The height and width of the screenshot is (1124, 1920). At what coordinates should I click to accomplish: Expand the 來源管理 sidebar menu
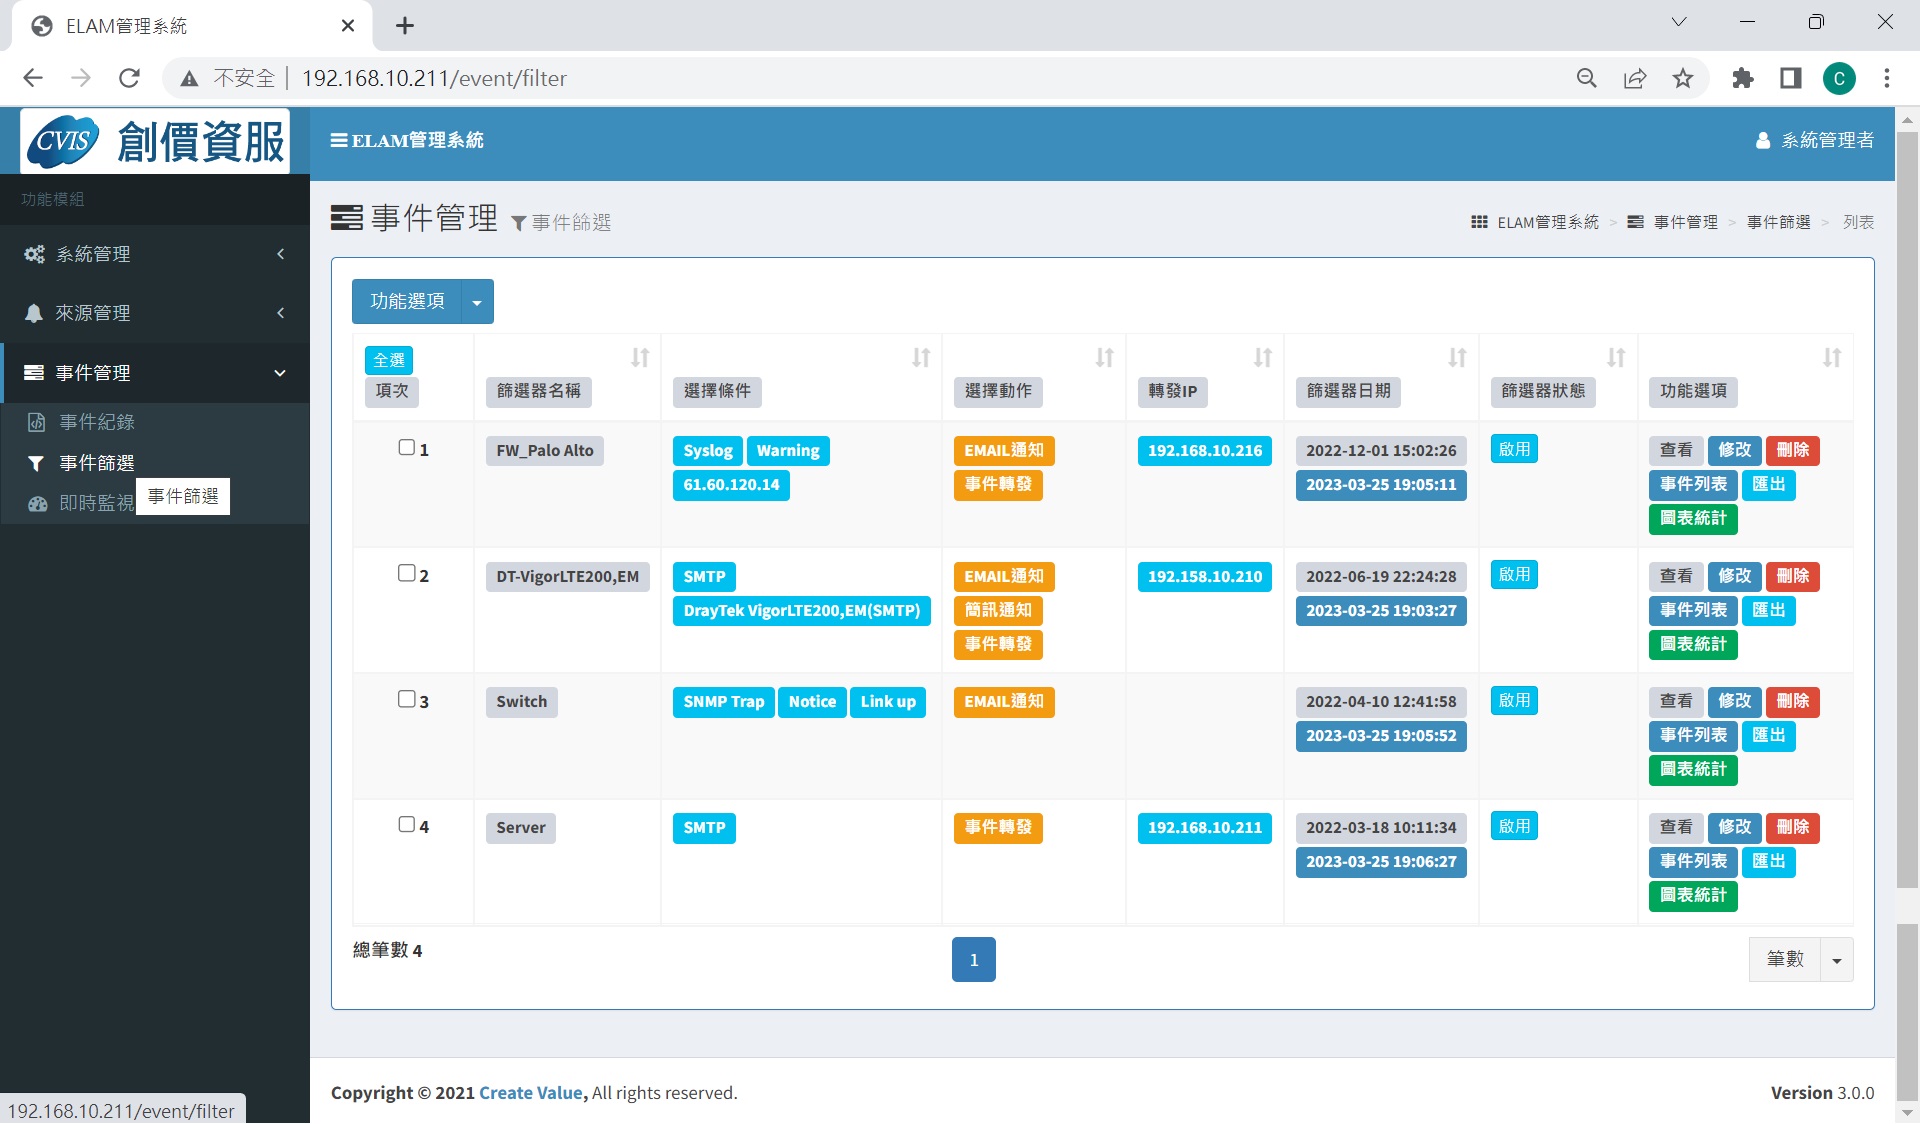pos(155,313)
